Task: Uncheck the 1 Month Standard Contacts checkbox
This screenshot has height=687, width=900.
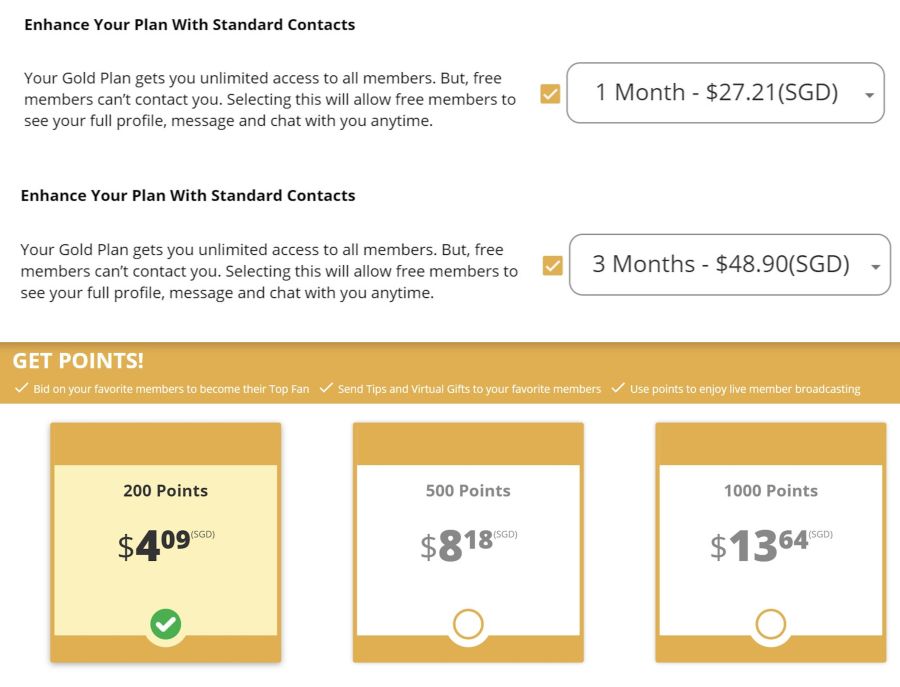Action: click(x=550, y=94)
